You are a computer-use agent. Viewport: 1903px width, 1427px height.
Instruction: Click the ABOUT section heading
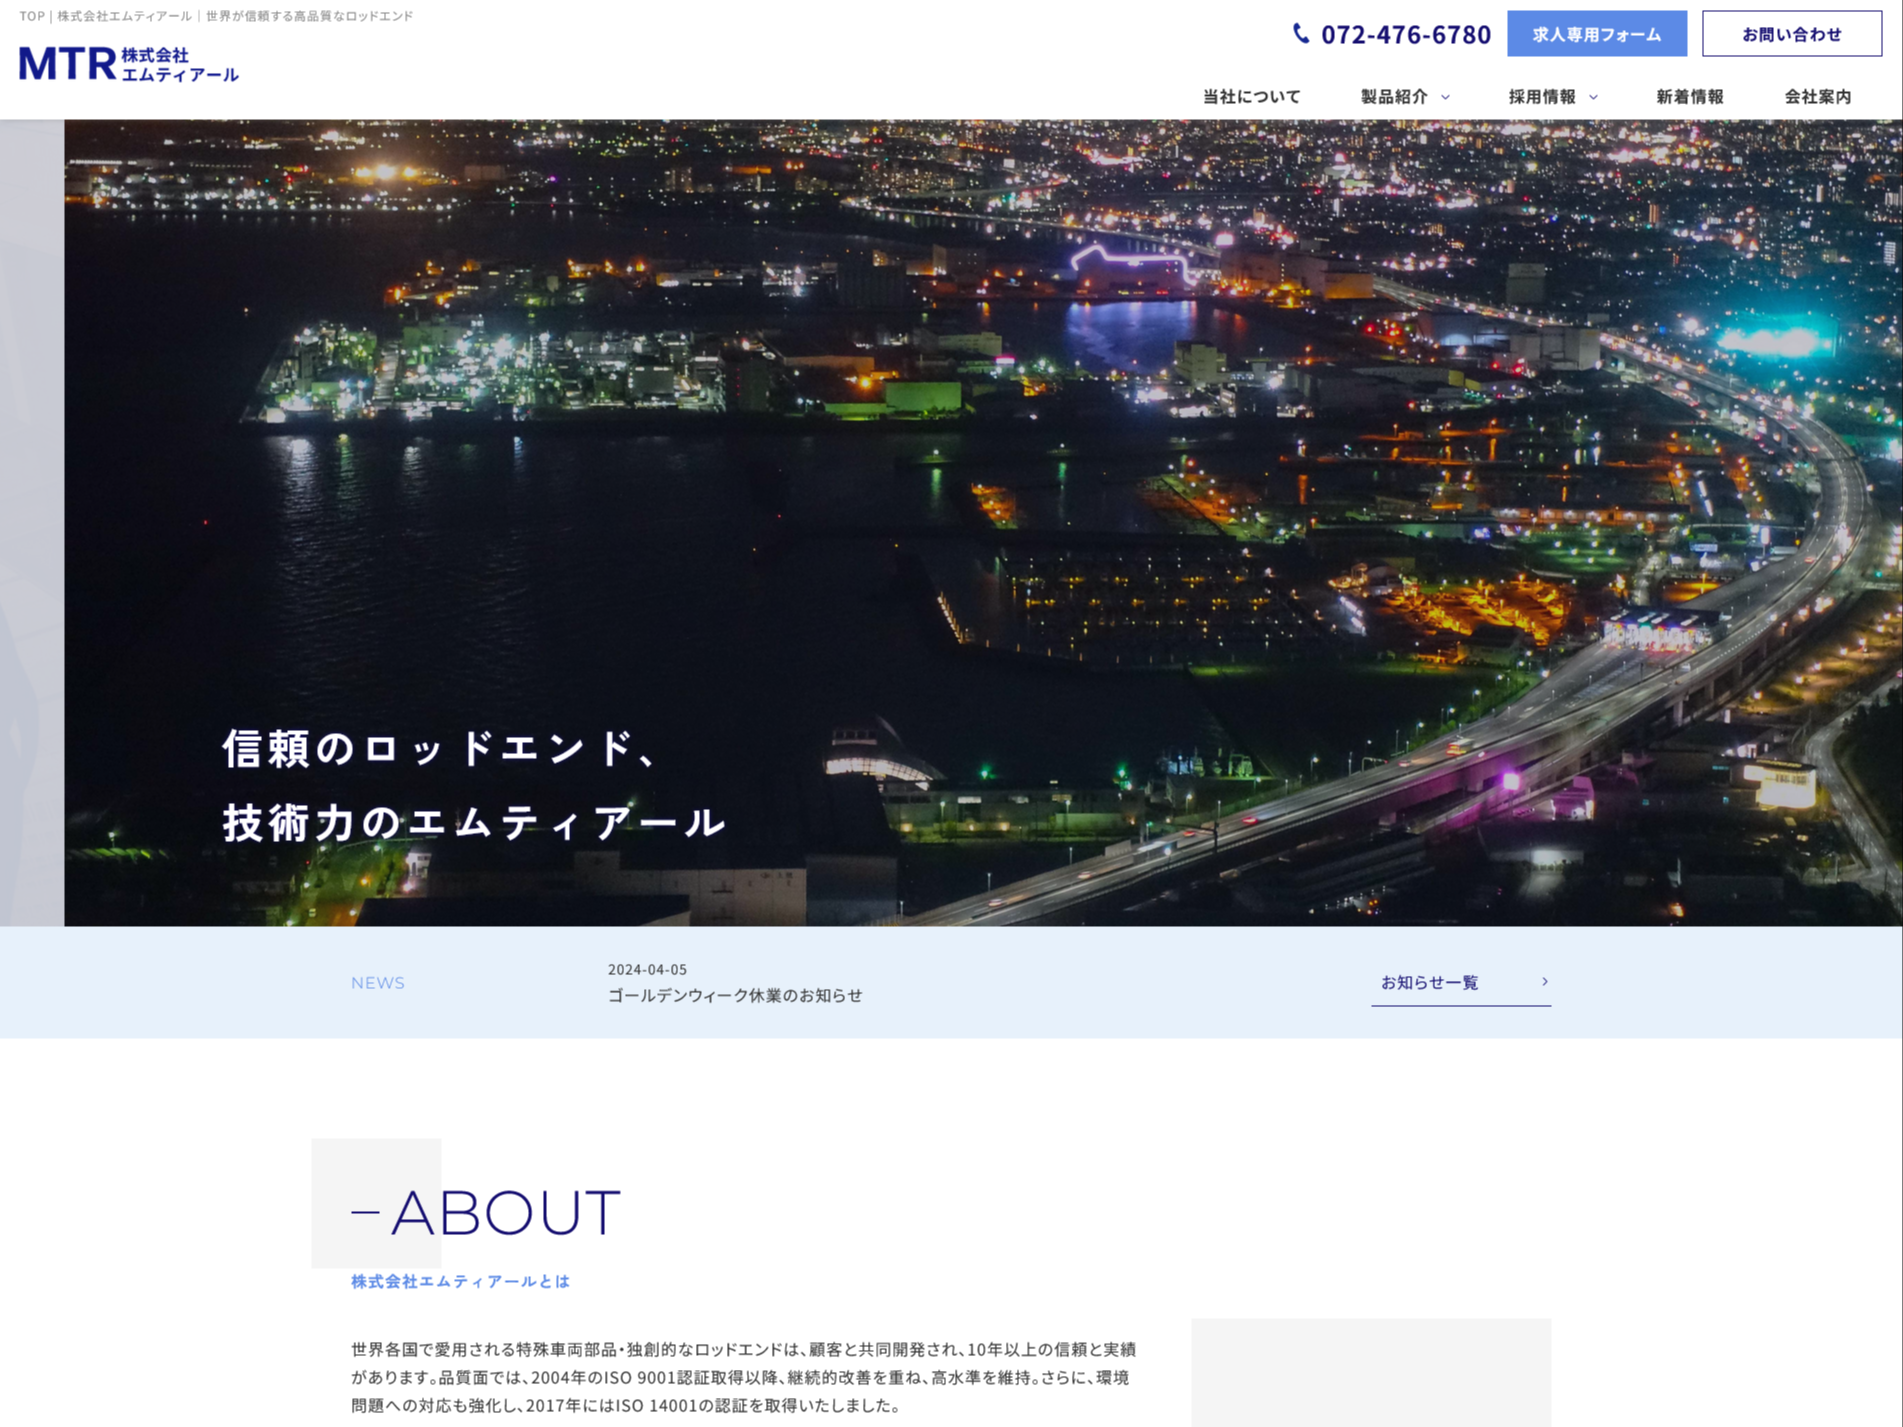(486, 1212)
